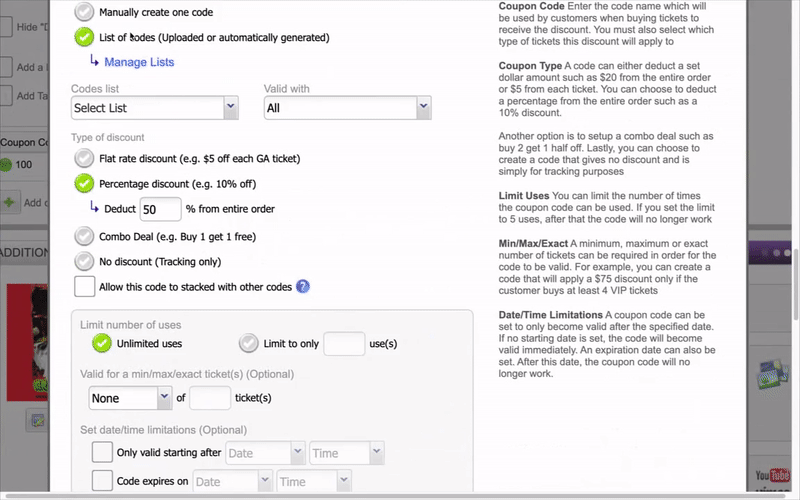The image size is (800, 500).
Task: Select 'Manually create one code' radio option
Action: (84, 11)
